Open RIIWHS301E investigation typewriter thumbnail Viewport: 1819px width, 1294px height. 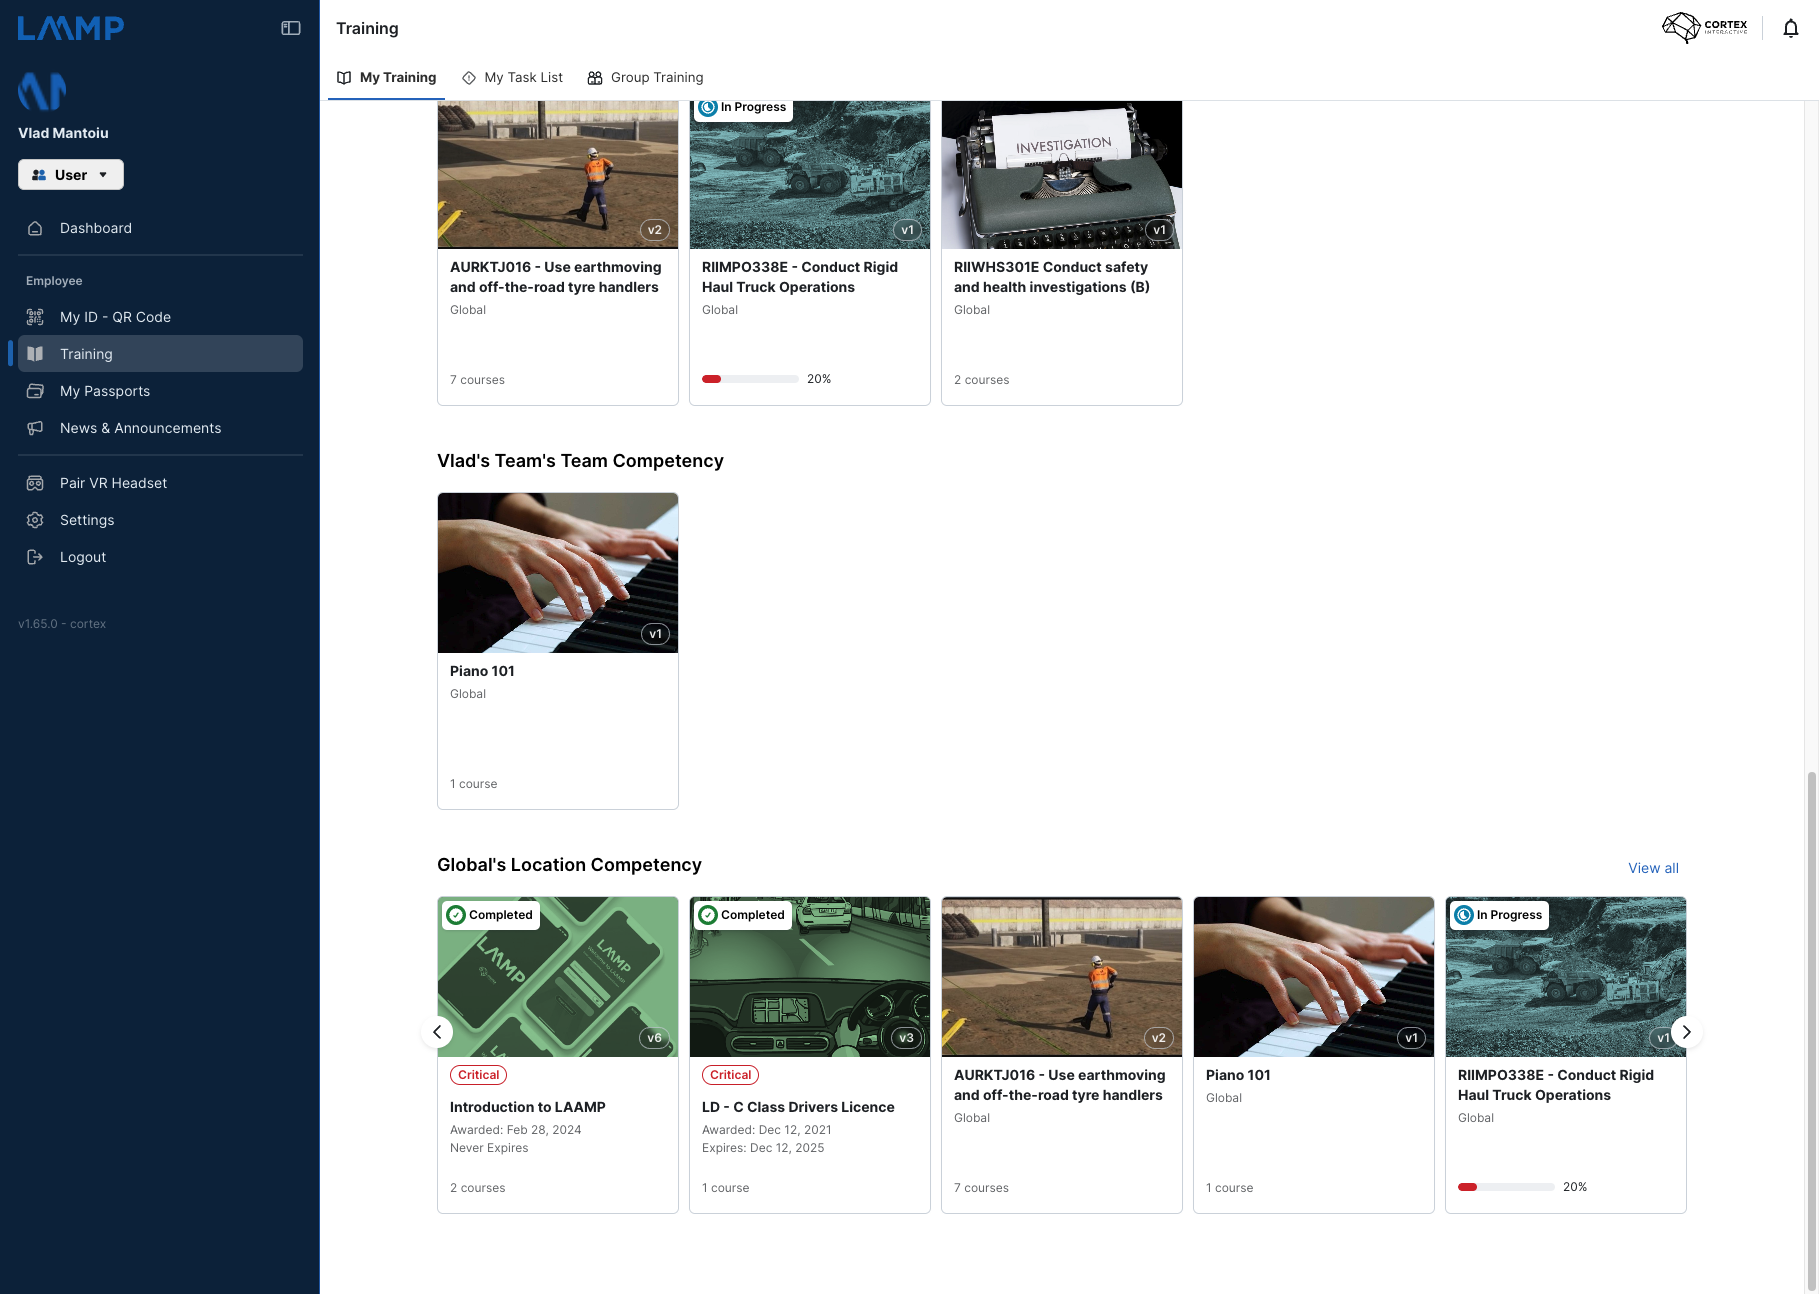pos(1062,175)
